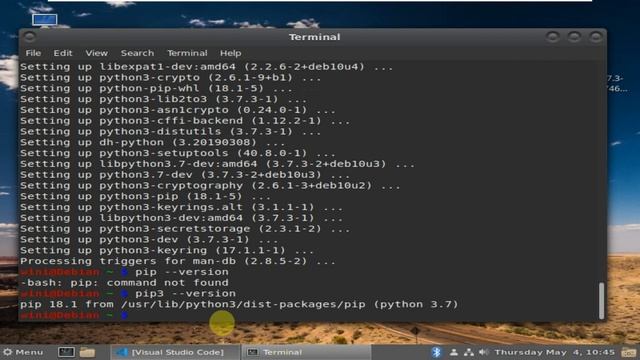Click the '-bash: pip: command not found' line
The height and width of the screenshot is (360, 640).
[x=124, y=282]
